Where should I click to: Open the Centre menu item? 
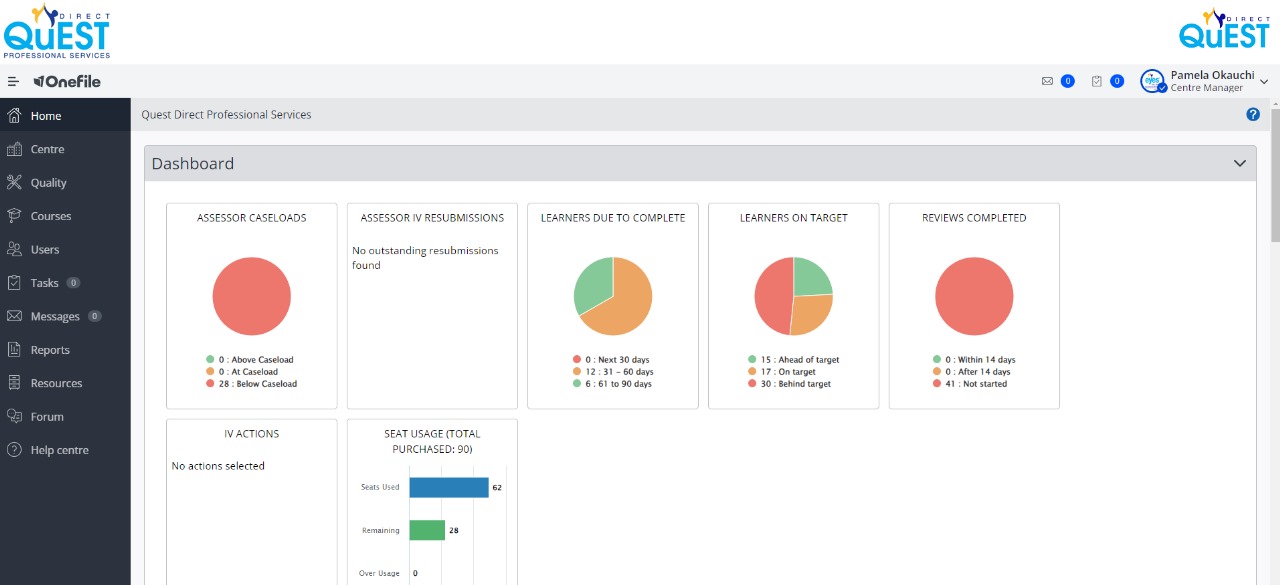tap(65, 149)
